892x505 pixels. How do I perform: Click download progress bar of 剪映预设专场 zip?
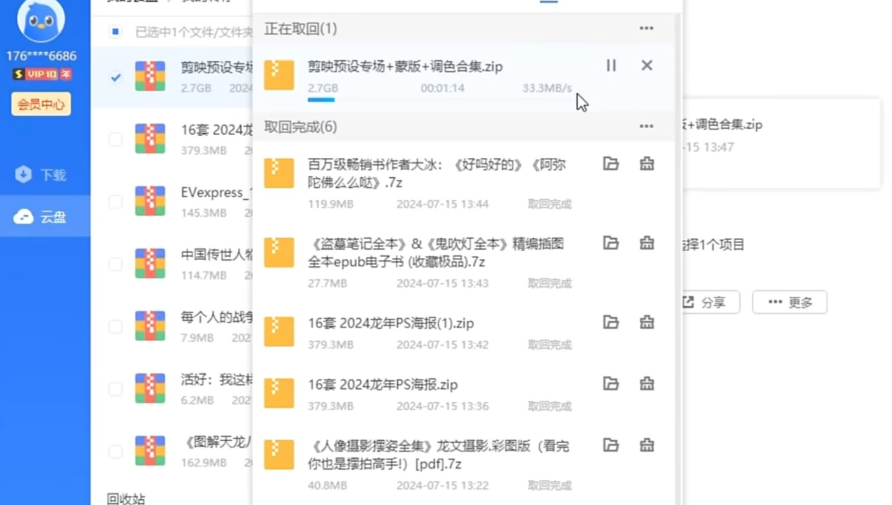(x=440, y=100)
